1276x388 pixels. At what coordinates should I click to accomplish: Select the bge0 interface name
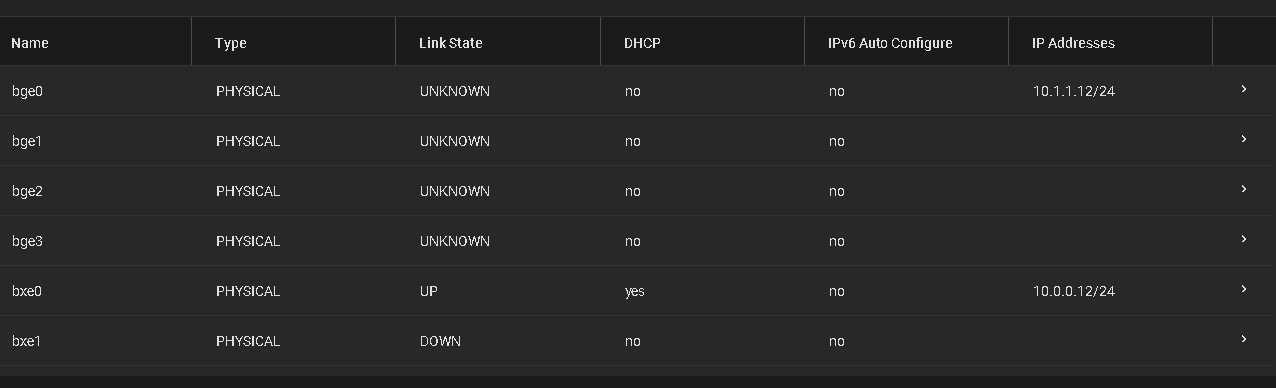27,91
